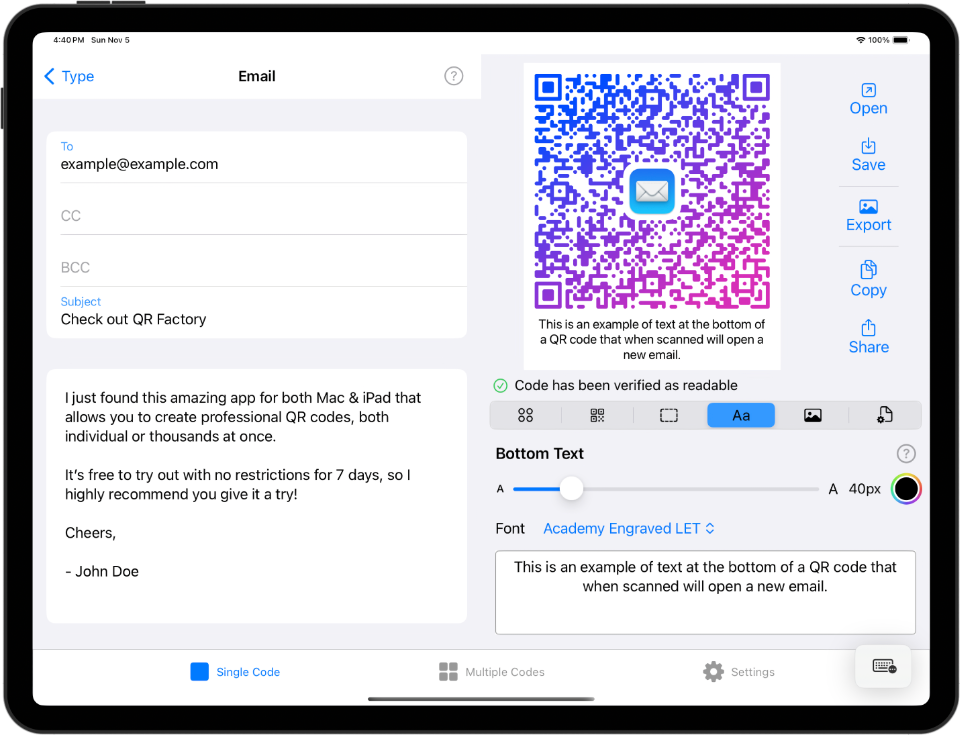The height and width of the screenshot is (735, 960).
Task: Select the dot style tab
Action: [x=525, y=415]
